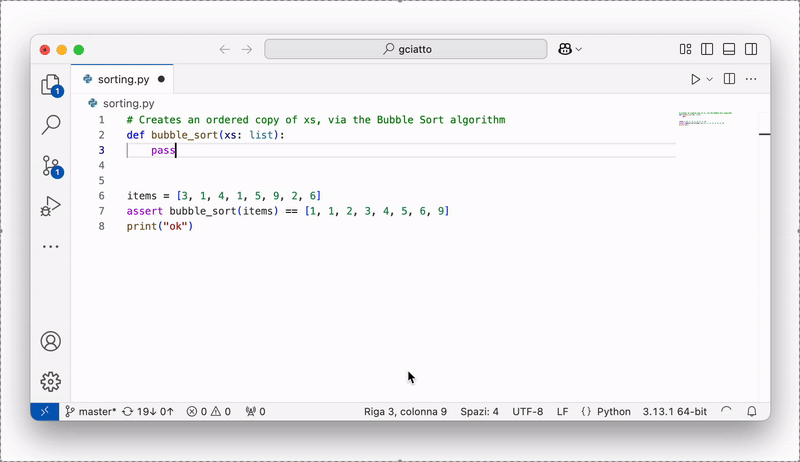Open the Source Control view
Image resolution: width=800 pixels, height=462 pixels.
(x=50, y=166)
